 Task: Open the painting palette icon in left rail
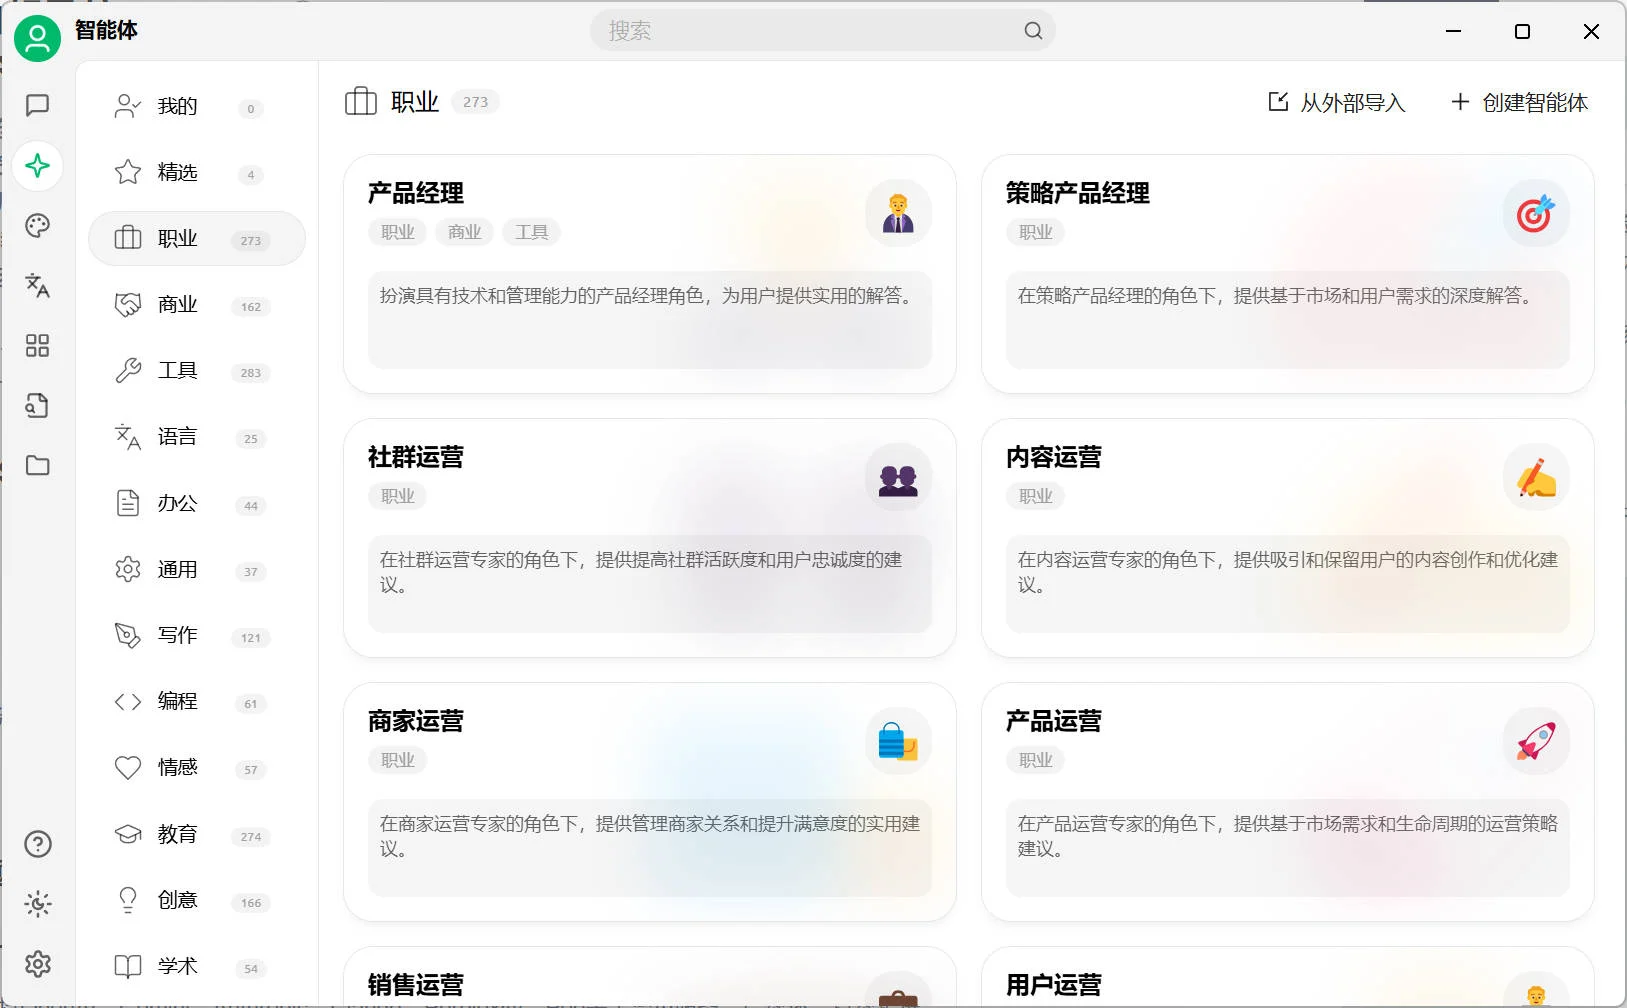(x=37, y=225)
